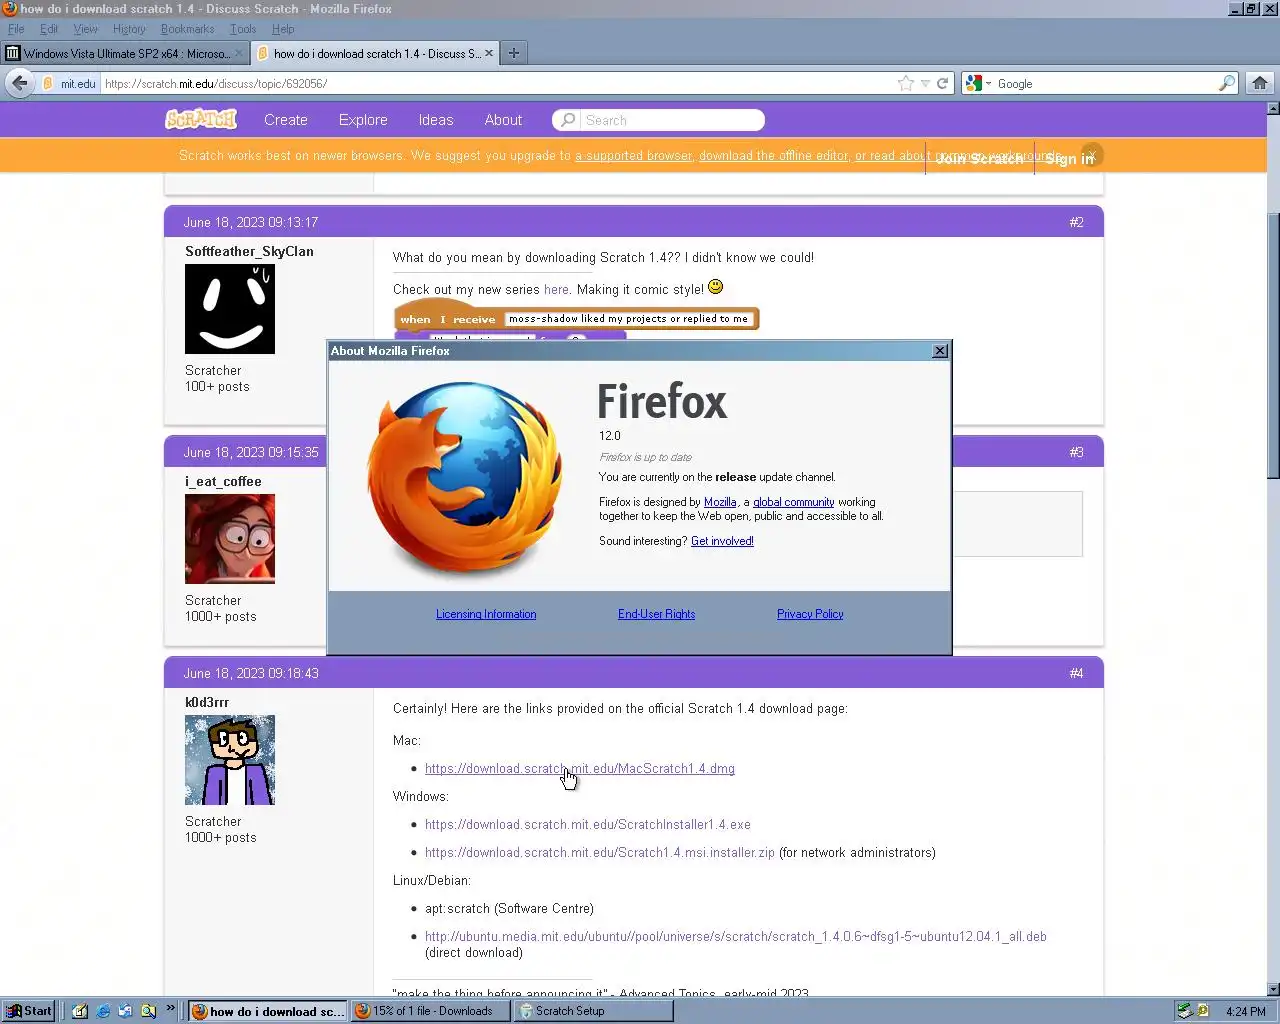Click the third quick launch icon
Viewport: 1280px width, 1024px height.
click(125, 1011)
